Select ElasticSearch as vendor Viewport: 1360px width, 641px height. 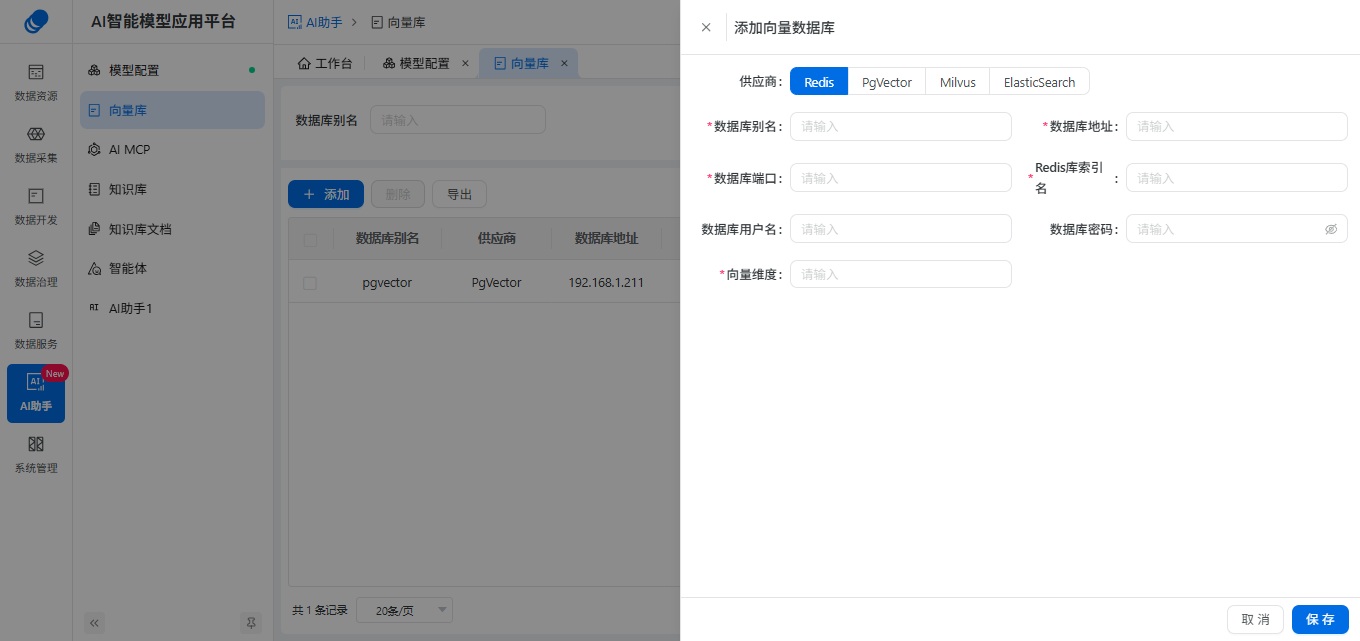[1039, 82]
